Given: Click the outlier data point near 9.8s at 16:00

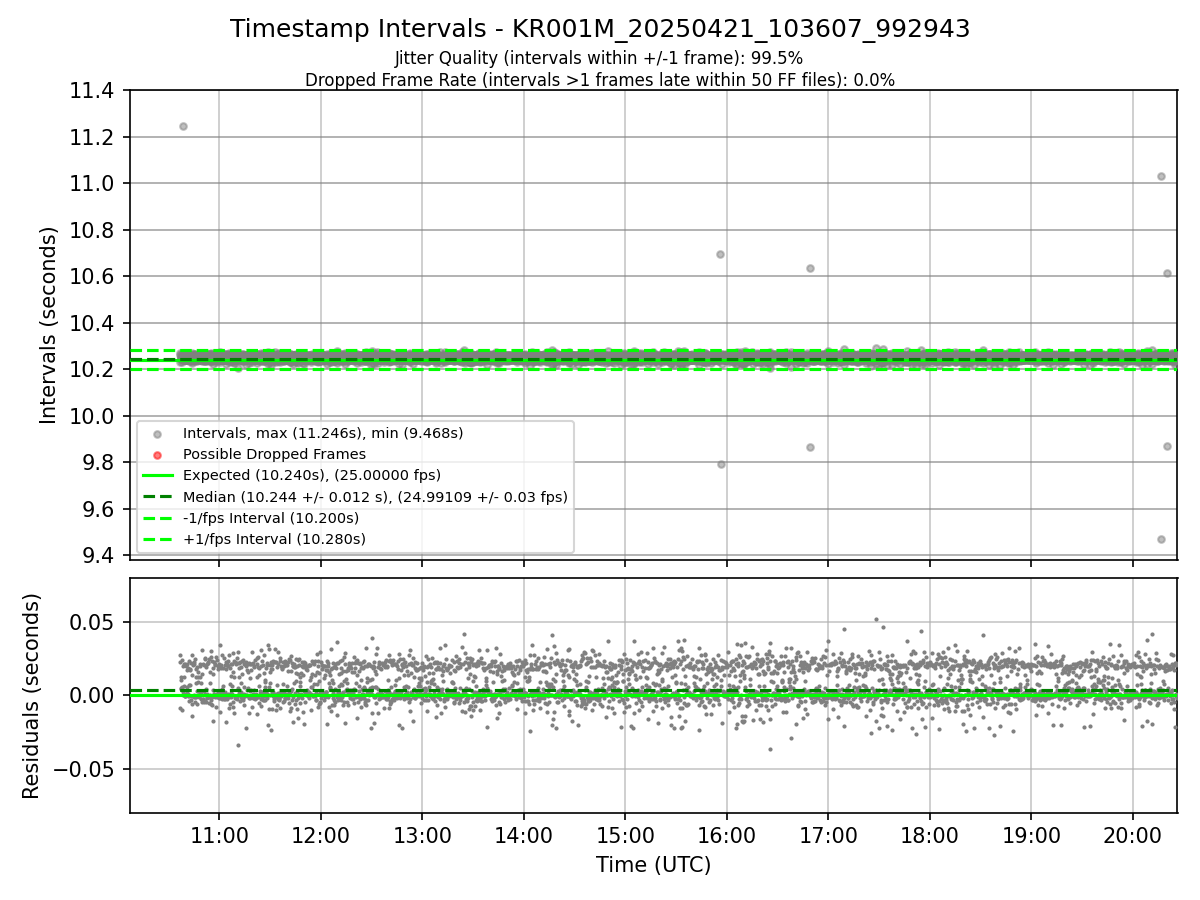Looking at the screenshot, I should coord(721,464).
